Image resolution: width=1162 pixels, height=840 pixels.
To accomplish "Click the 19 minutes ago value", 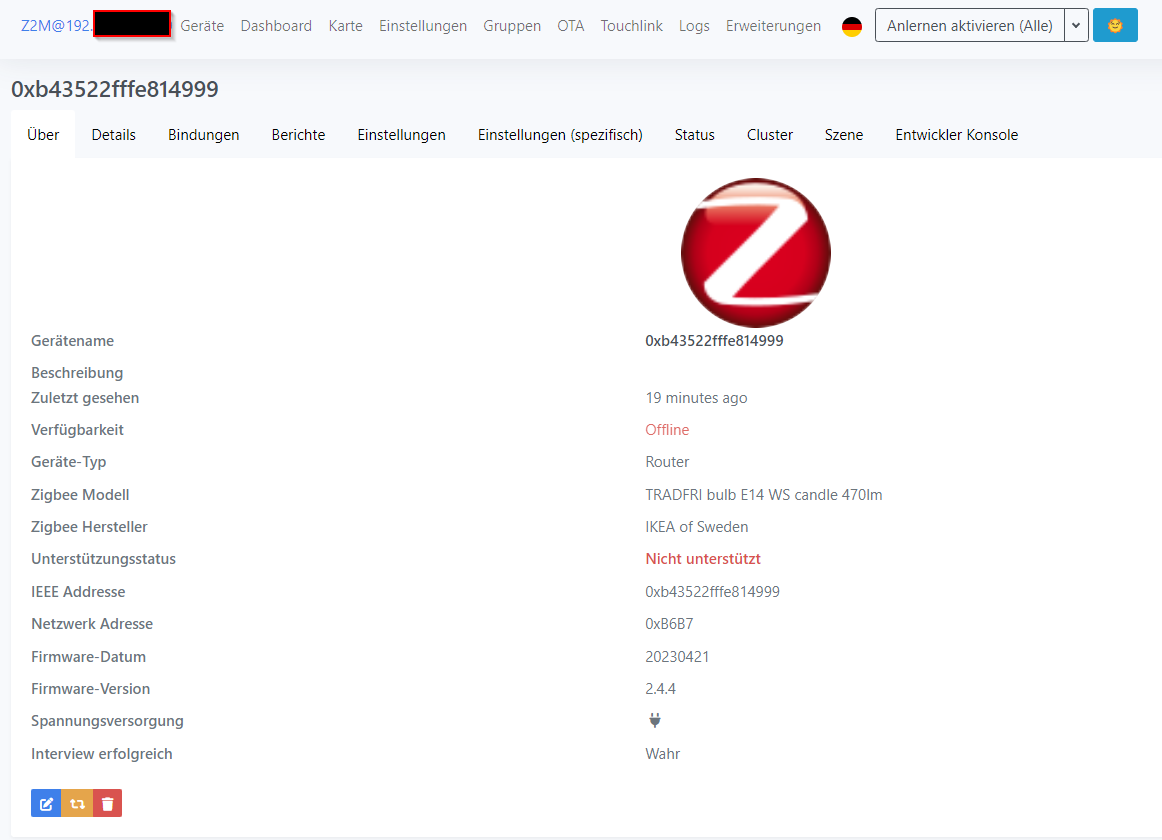I will [x=697, y=398].
